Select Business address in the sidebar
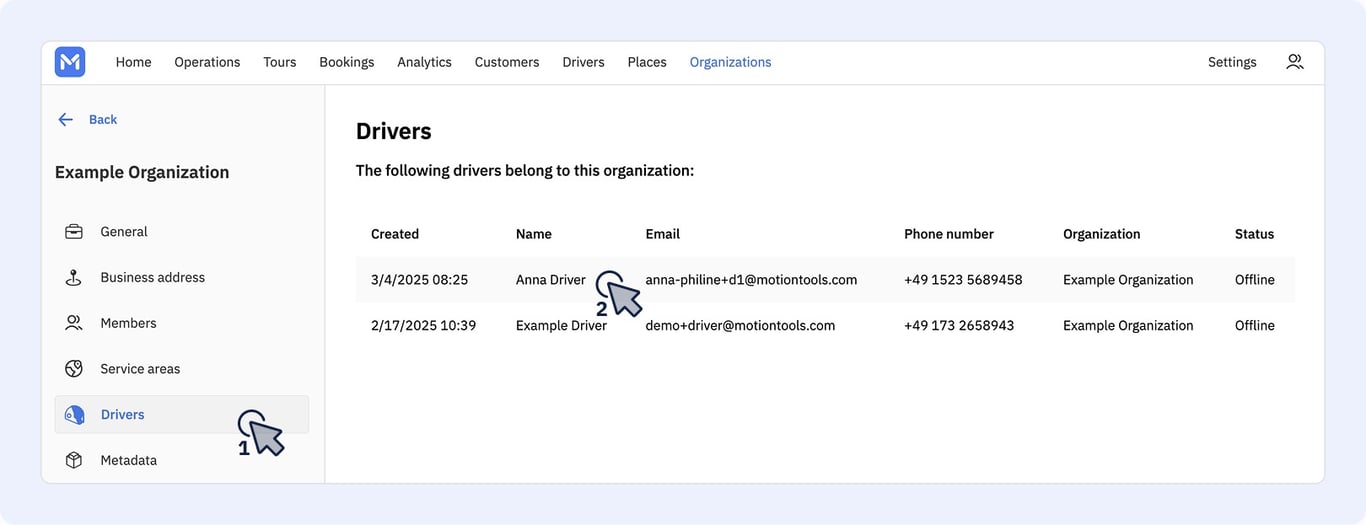The image size is (1366, 525). click(152, 278)
